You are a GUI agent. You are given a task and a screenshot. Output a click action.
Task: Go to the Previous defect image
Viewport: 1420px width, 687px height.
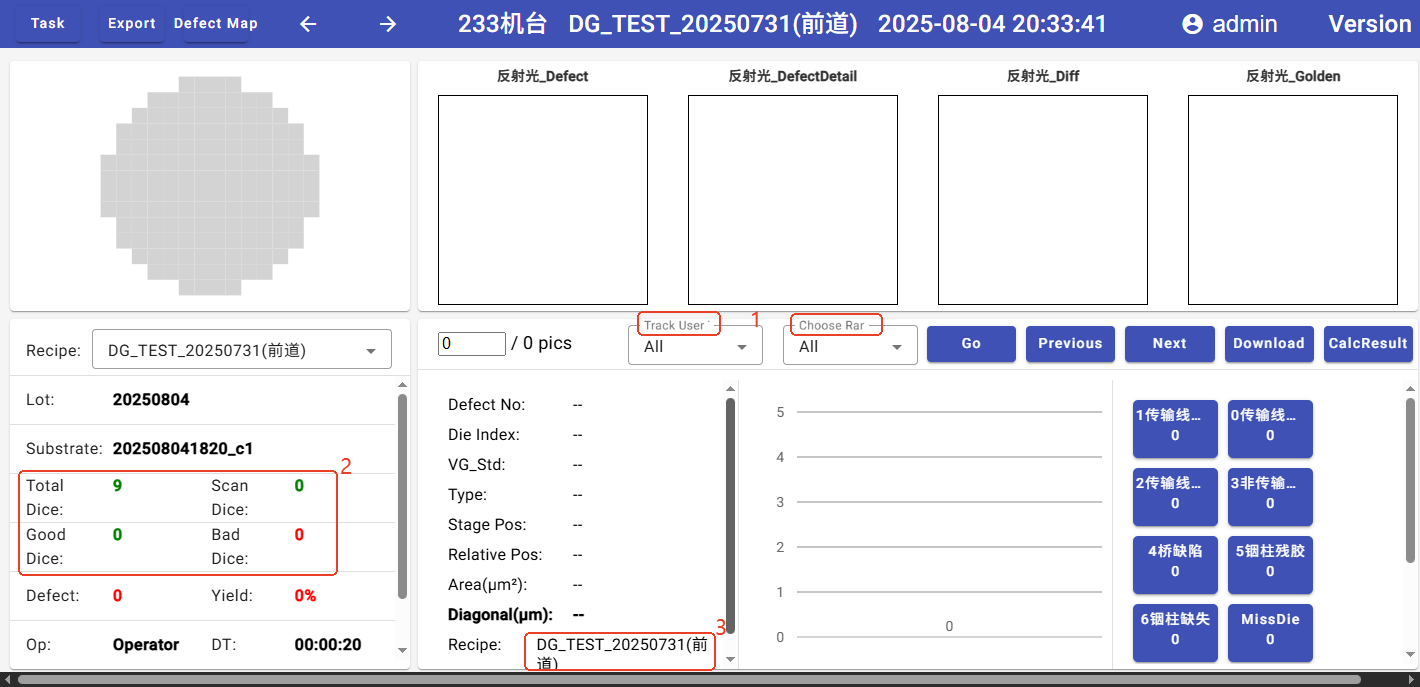(1070, 343)
